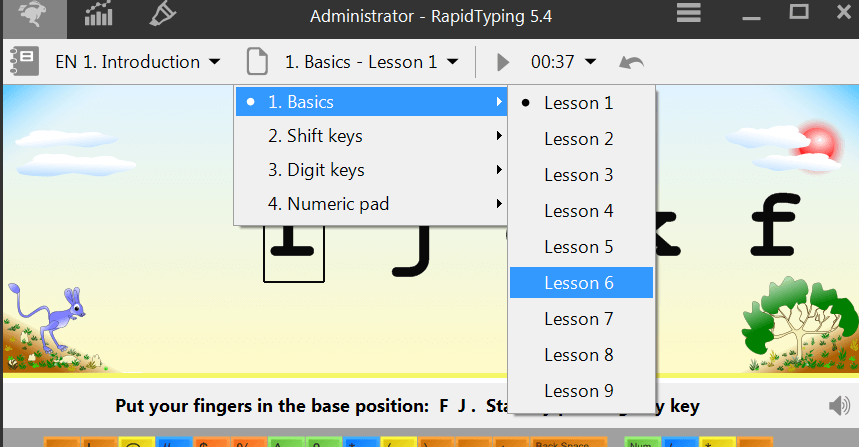Choose Lesson 7 in the submenu
Viewport: 859px width, 447px height.
coord(581,319)
